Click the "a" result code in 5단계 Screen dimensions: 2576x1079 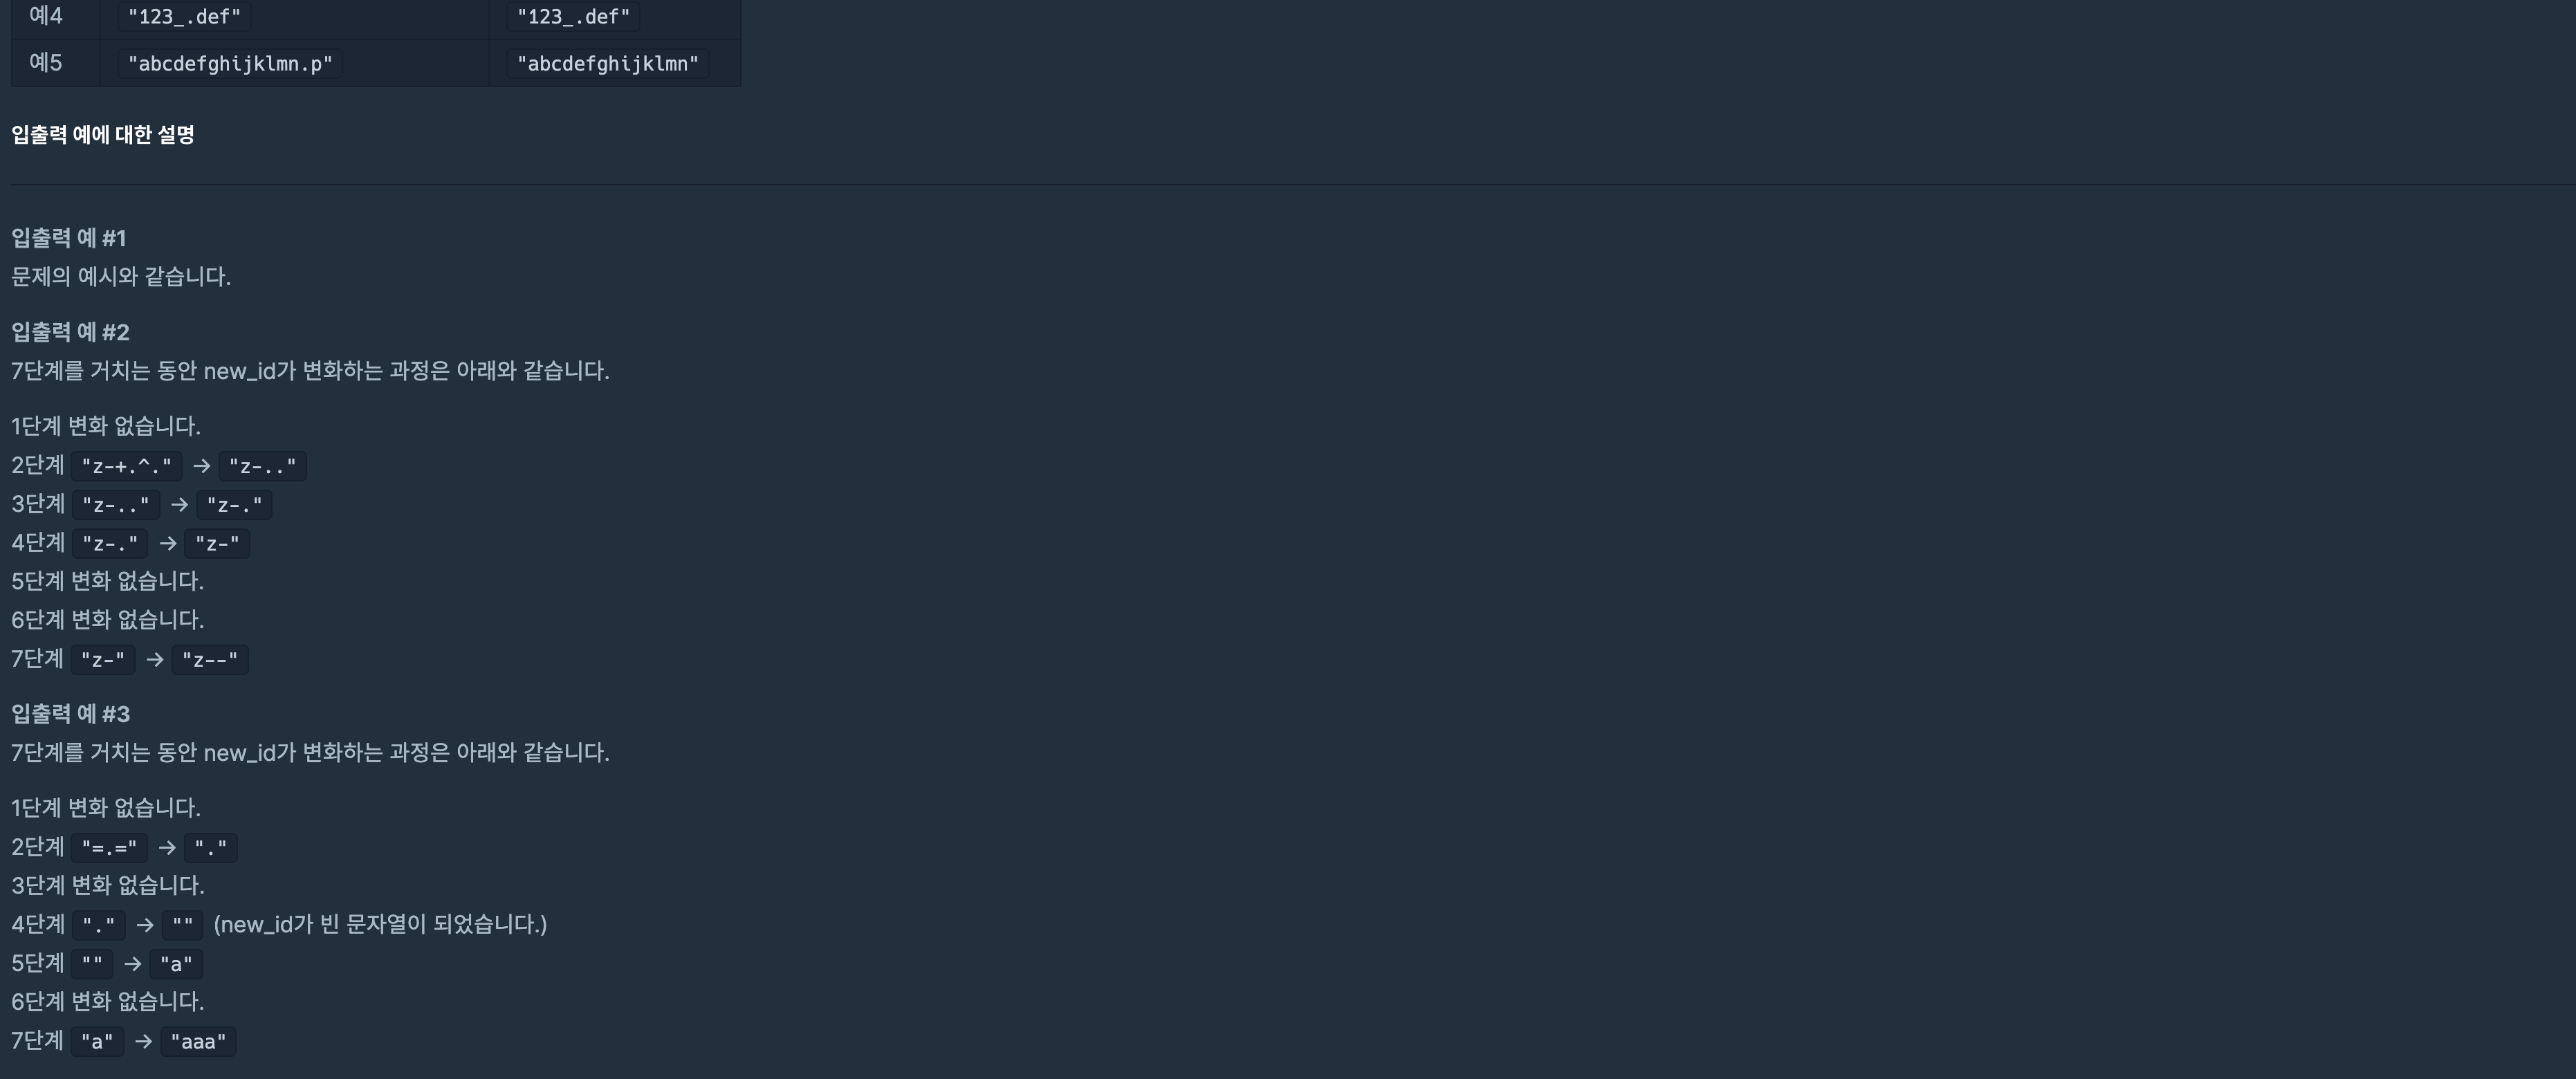coord(176,964)
